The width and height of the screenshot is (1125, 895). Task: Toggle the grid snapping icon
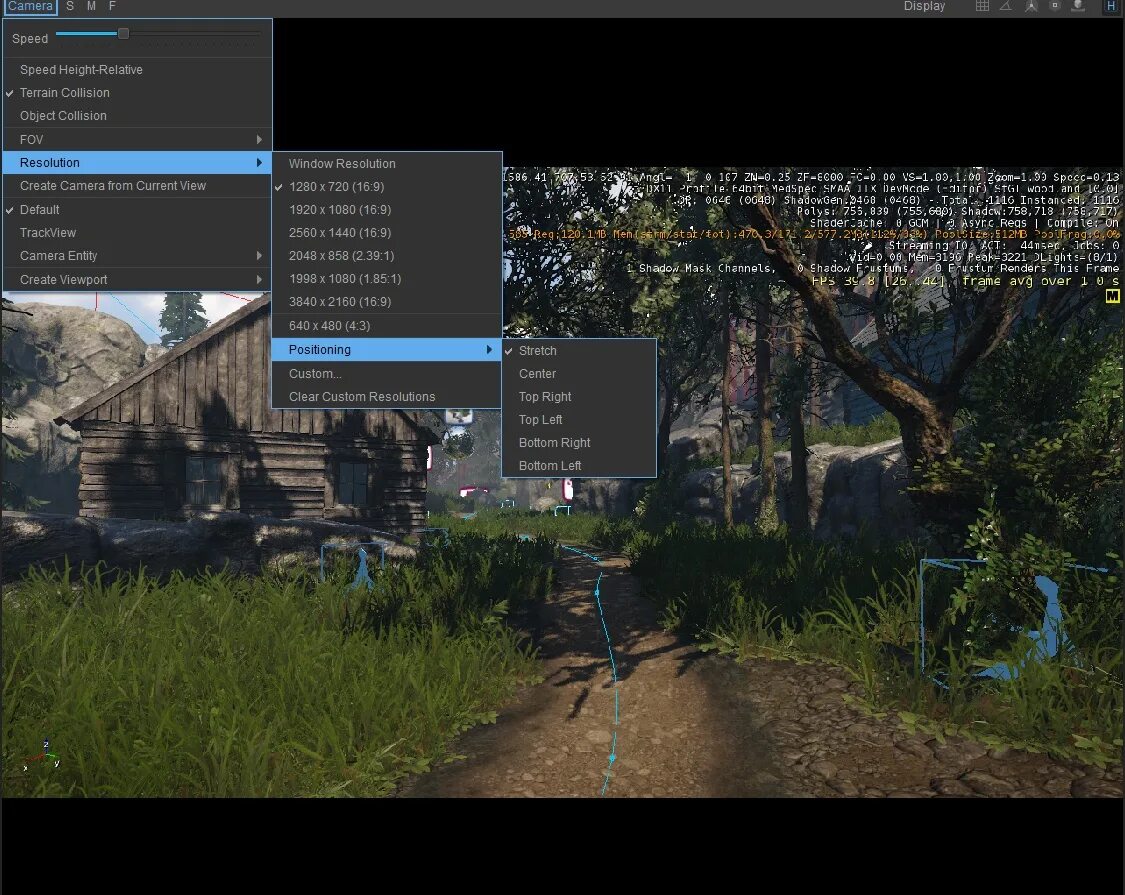coord(982,6)
